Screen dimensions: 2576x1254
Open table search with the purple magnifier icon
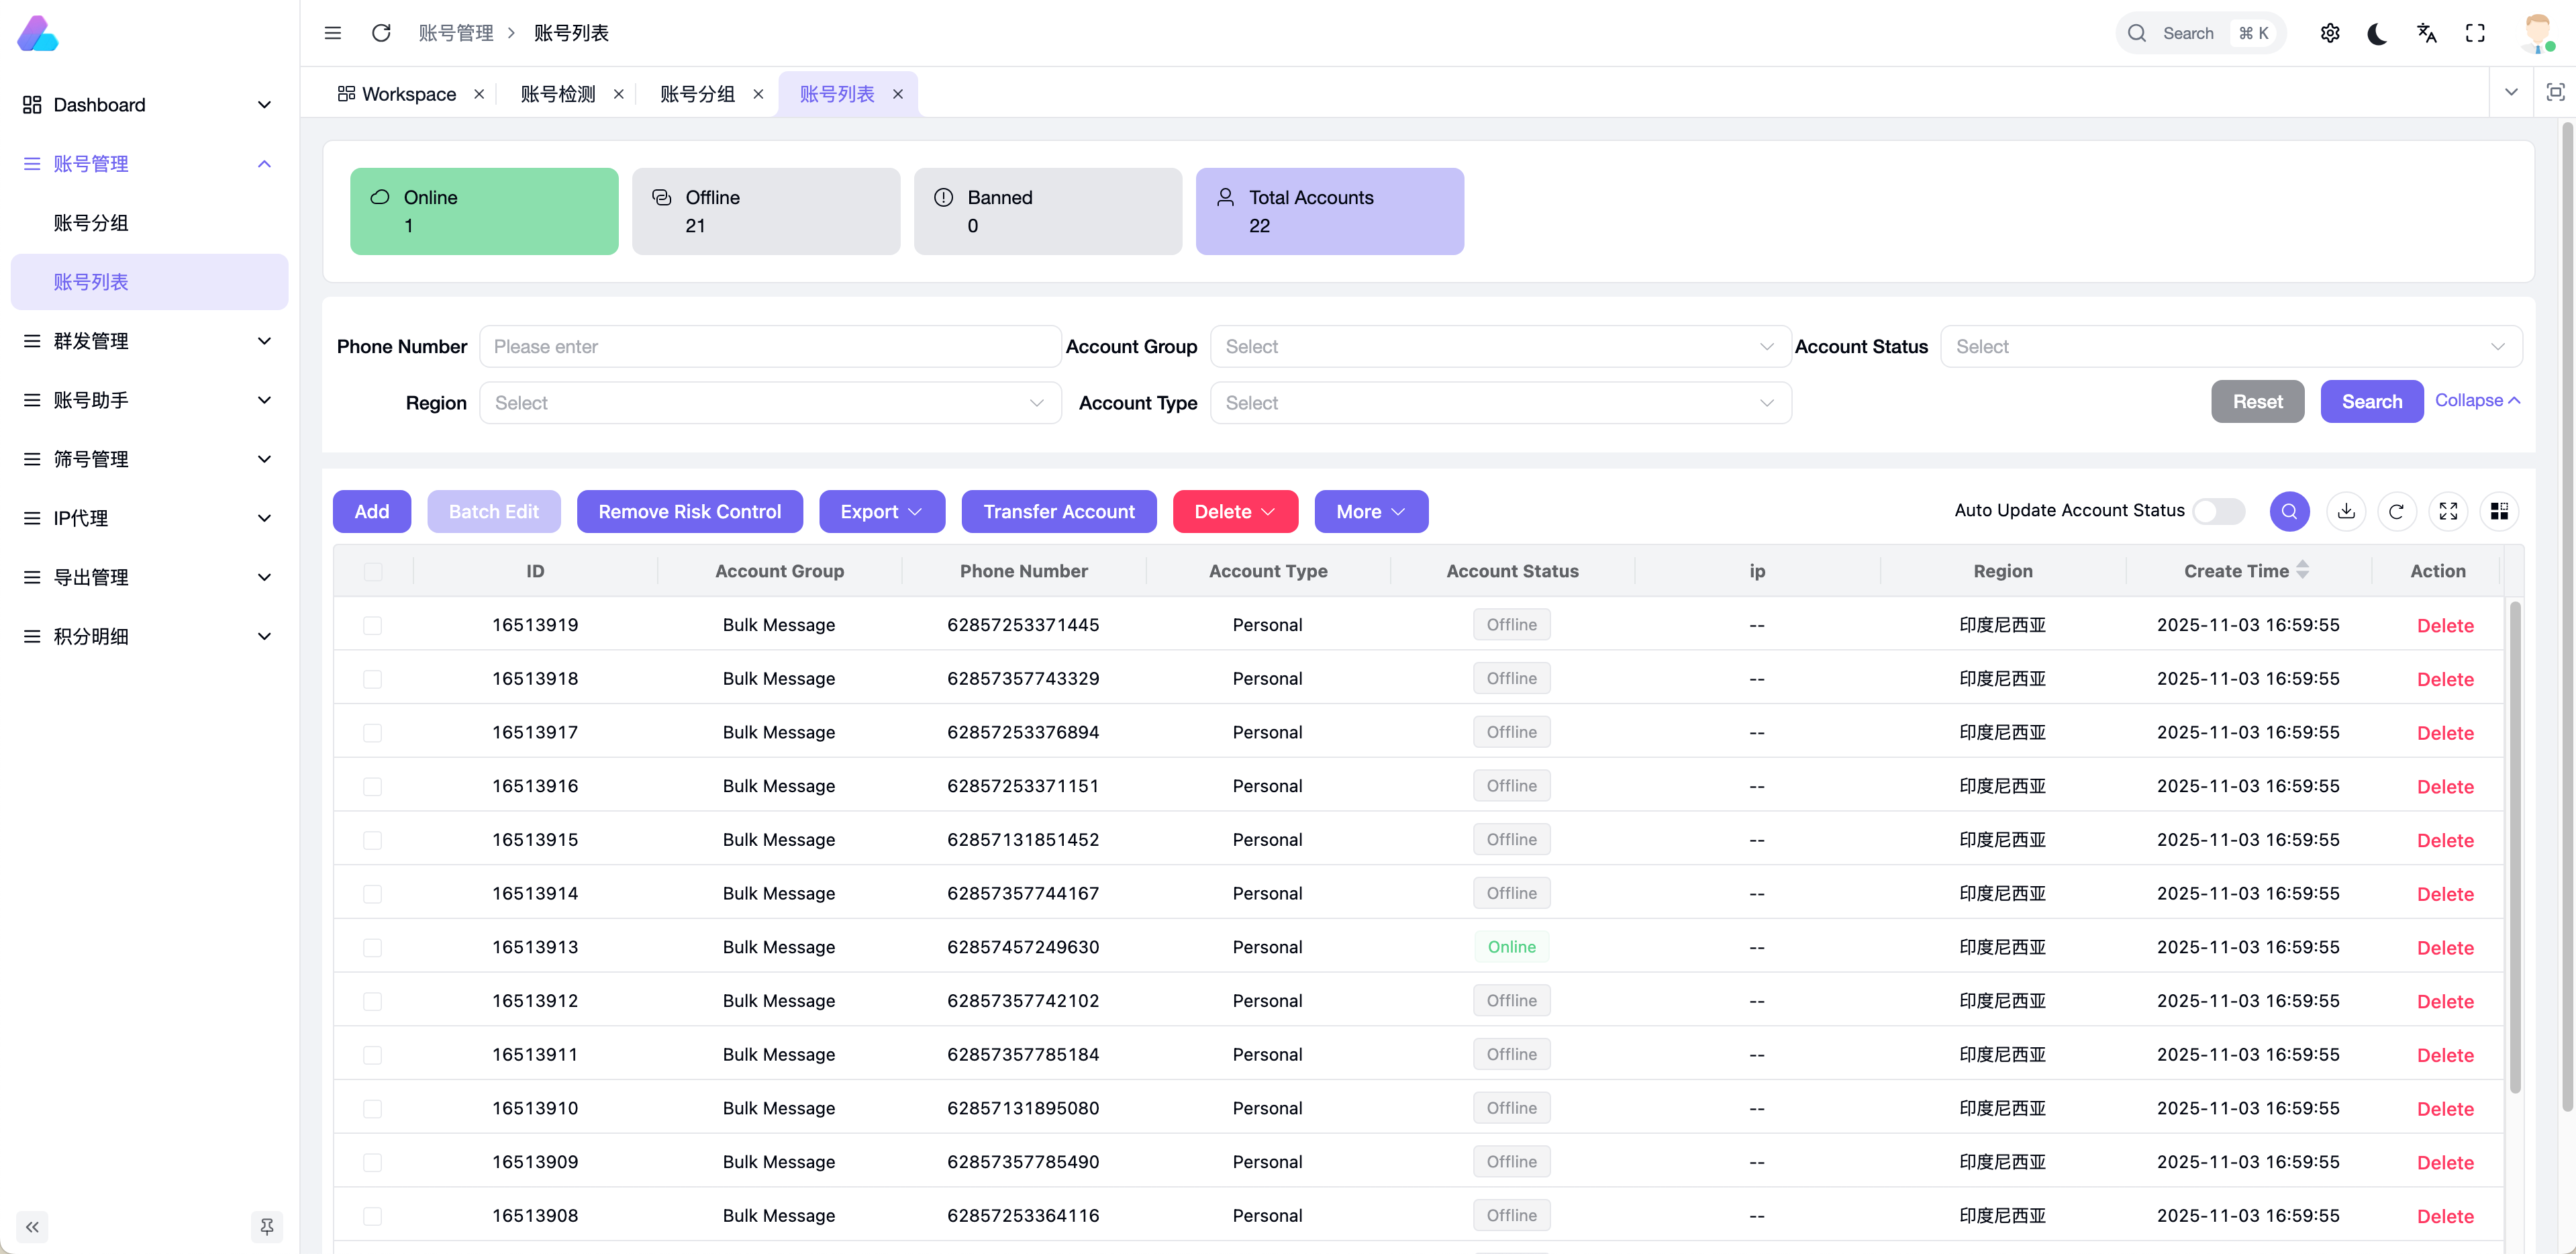click(x=2290, y=511)
